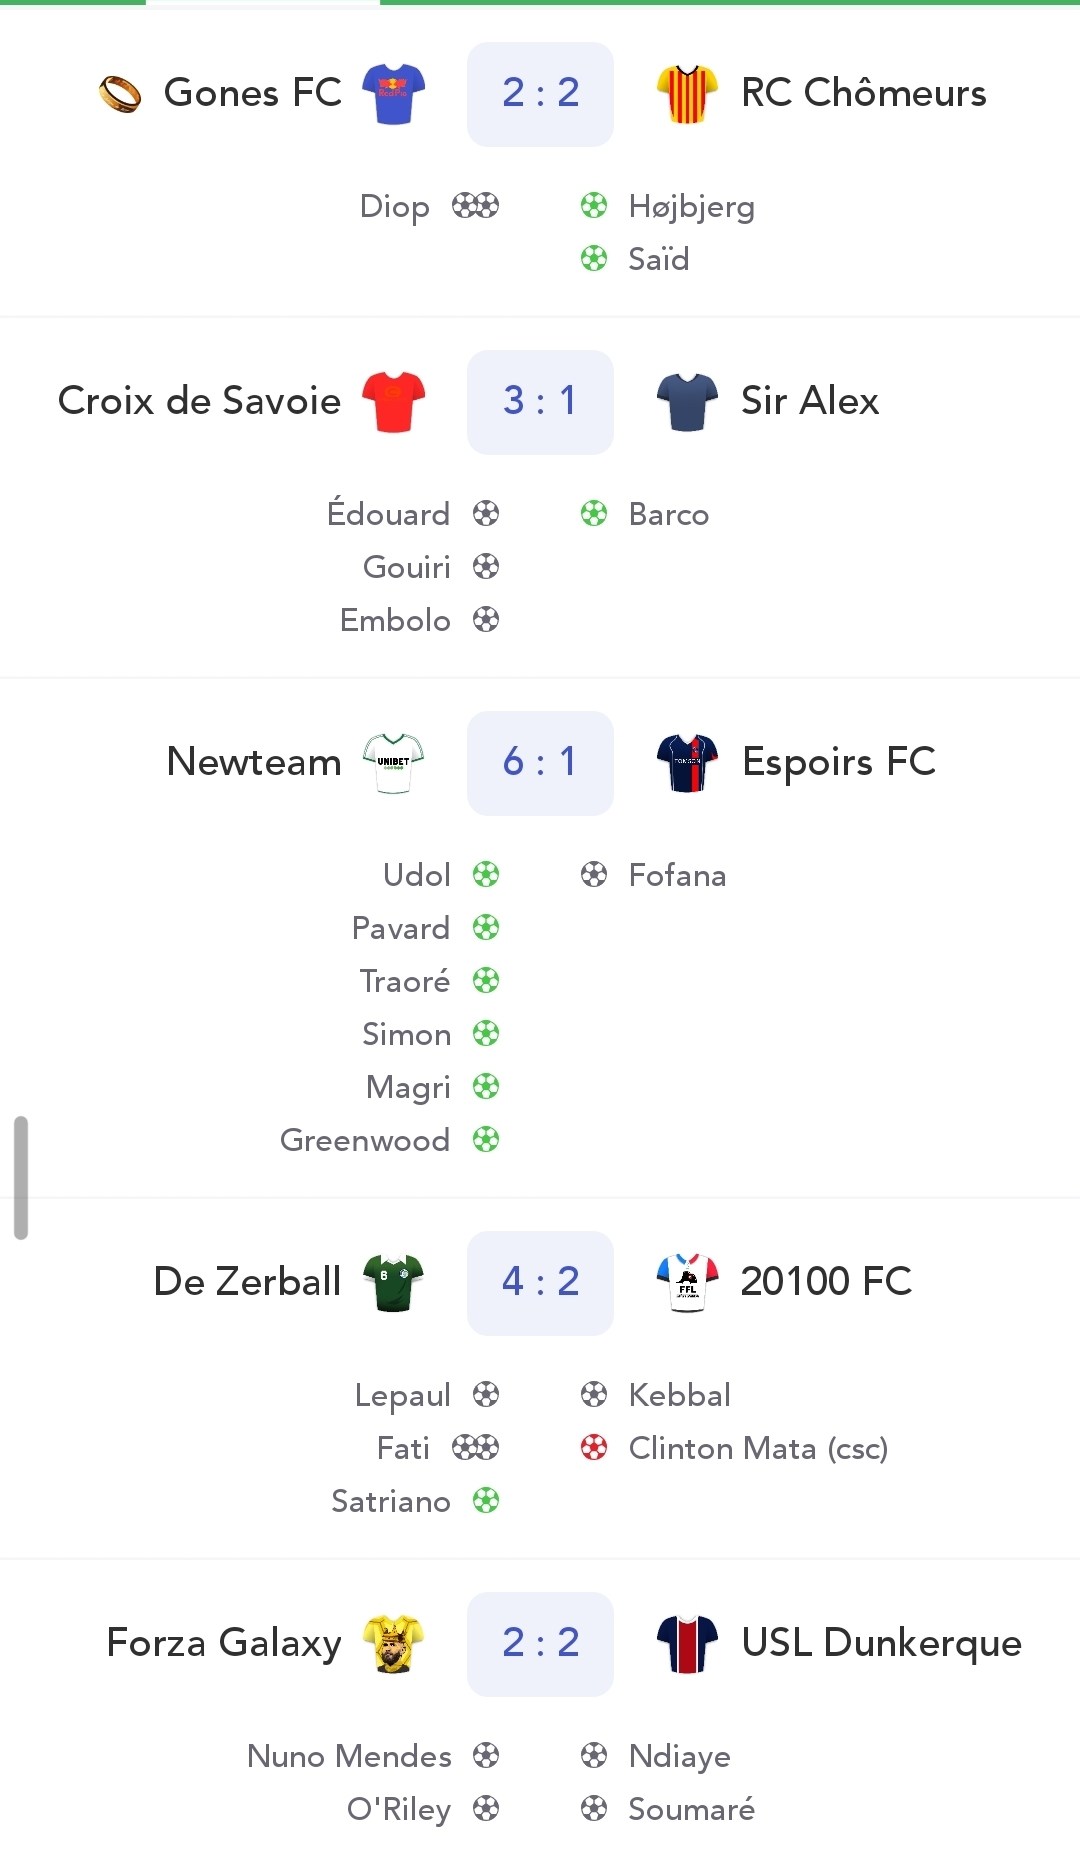1080x1851 pixels.
Task: Tap the golden ring icon beside Gones FC
Action: [x=120, y=94]
